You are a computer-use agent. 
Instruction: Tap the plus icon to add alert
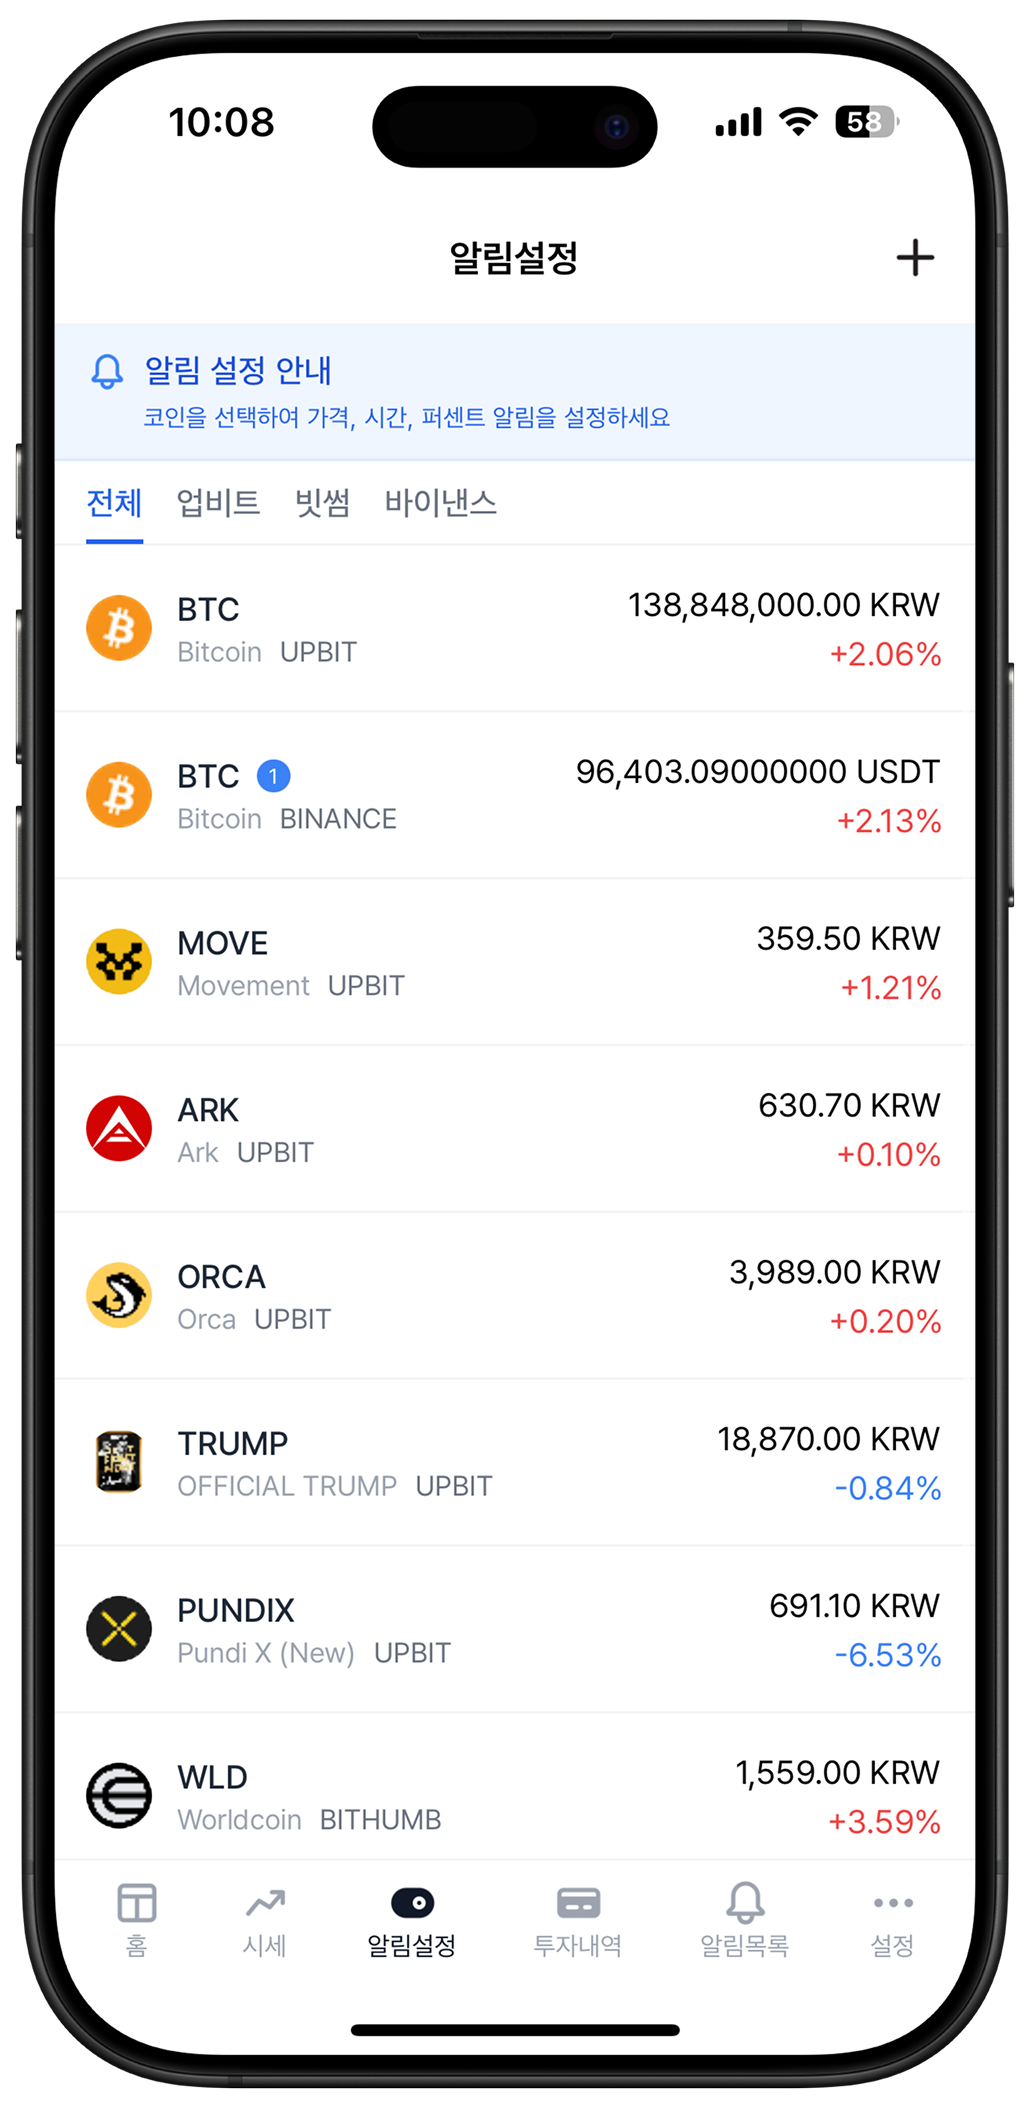(914, 258)
